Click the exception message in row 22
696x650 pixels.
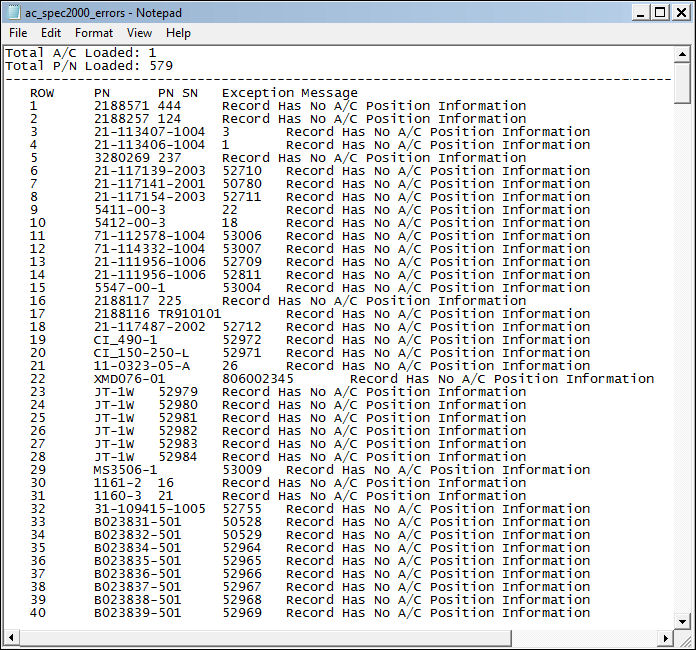tap(502, 378)
